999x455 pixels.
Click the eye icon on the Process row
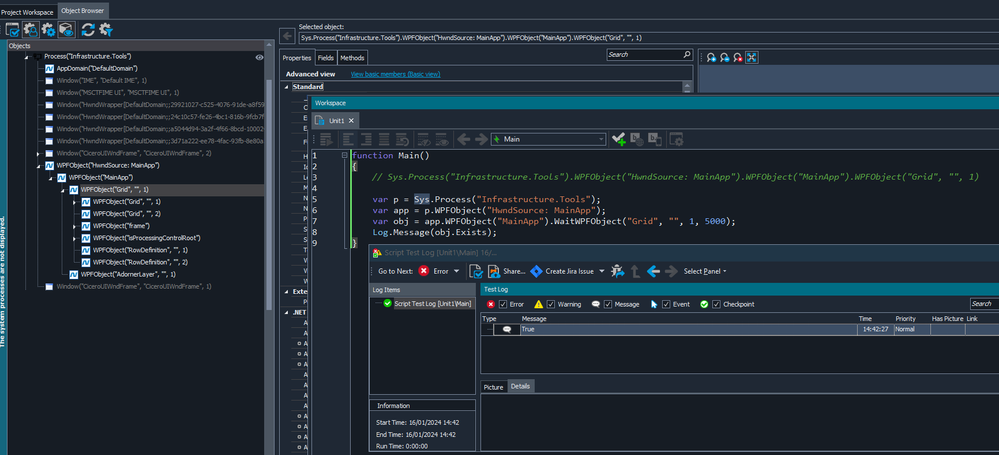[259, 57]
